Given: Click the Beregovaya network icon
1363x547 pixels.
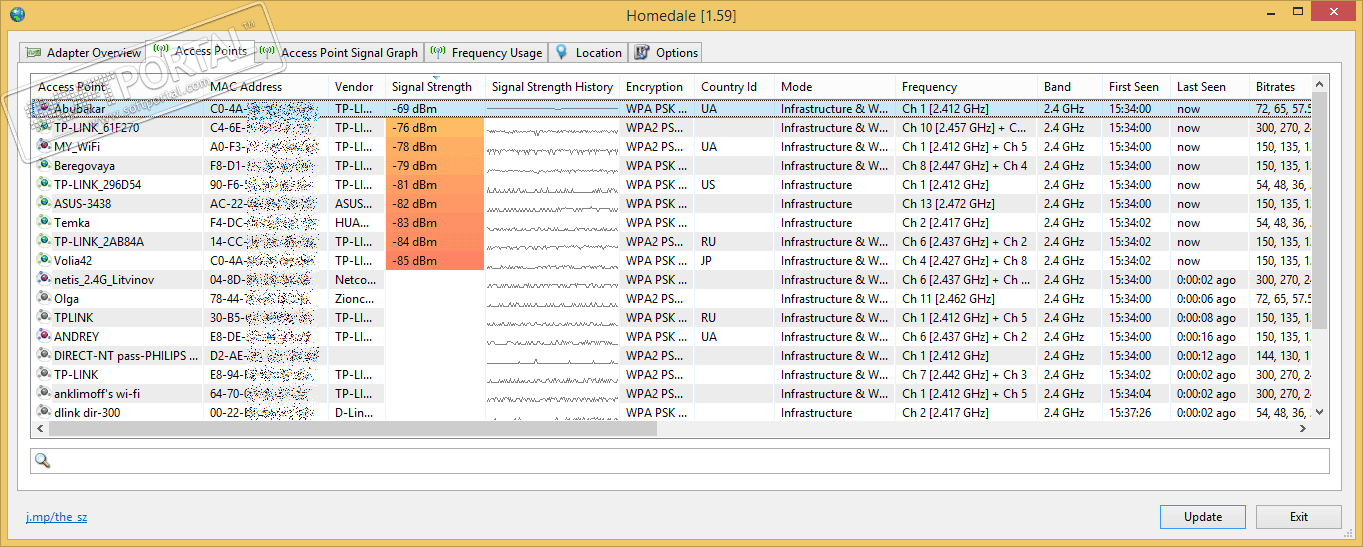Looking at the screenshot, I should pyautogui.click(x=44, y=165).
